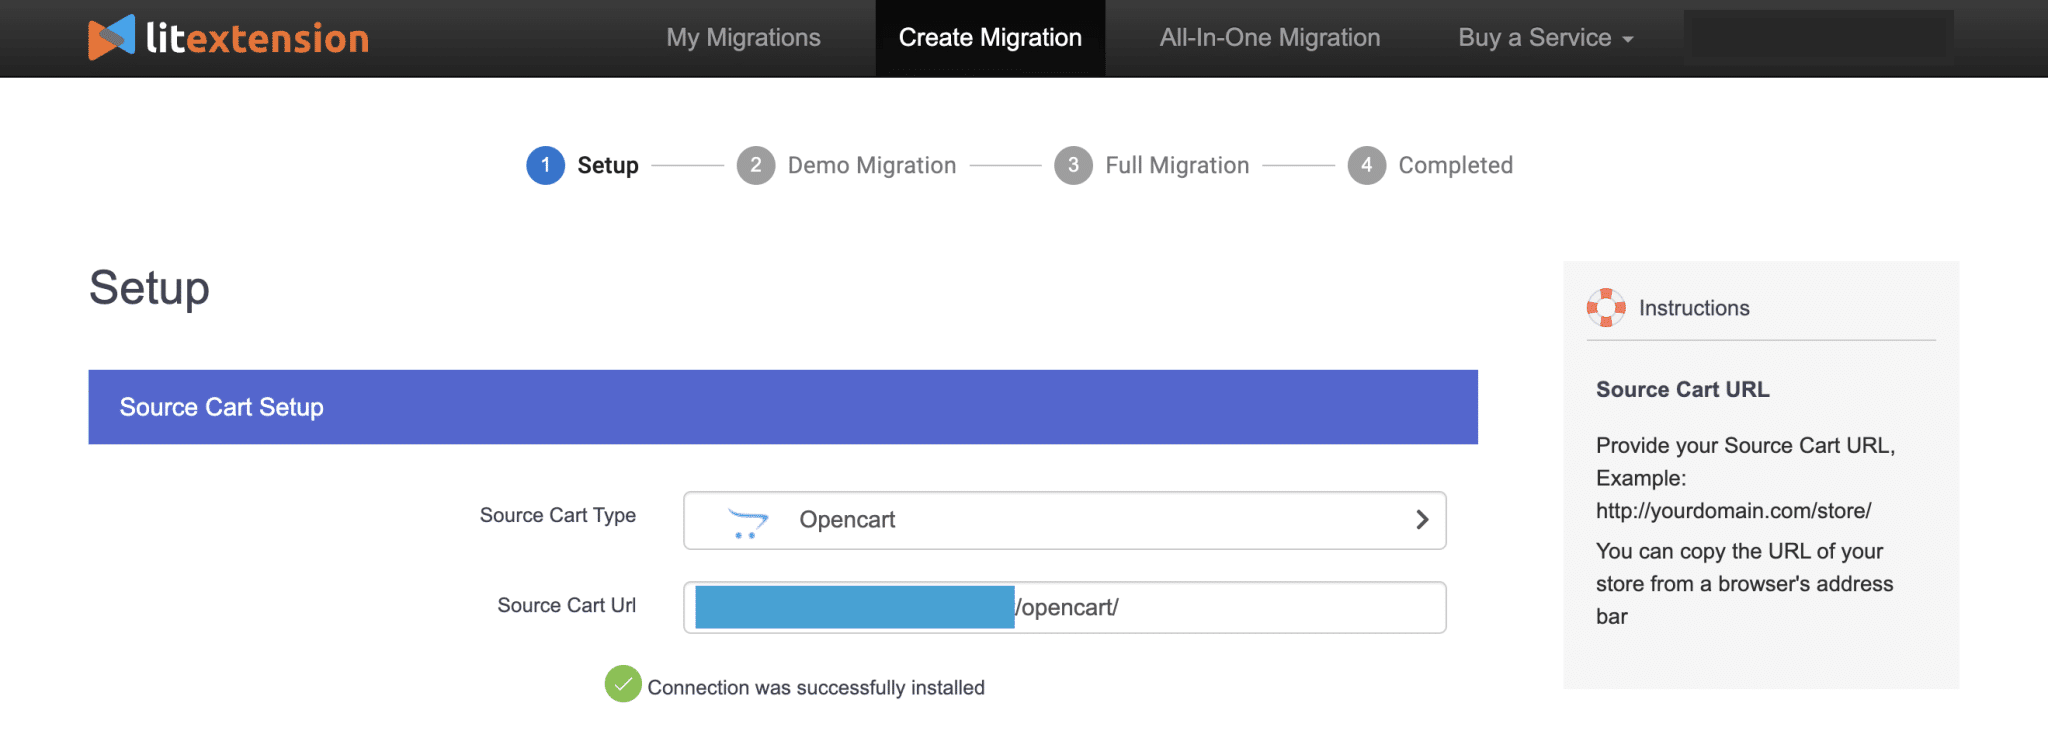Click the Completed step label
The image size is (2048, 738).
pyautogui.click(x=1455, y=165)
